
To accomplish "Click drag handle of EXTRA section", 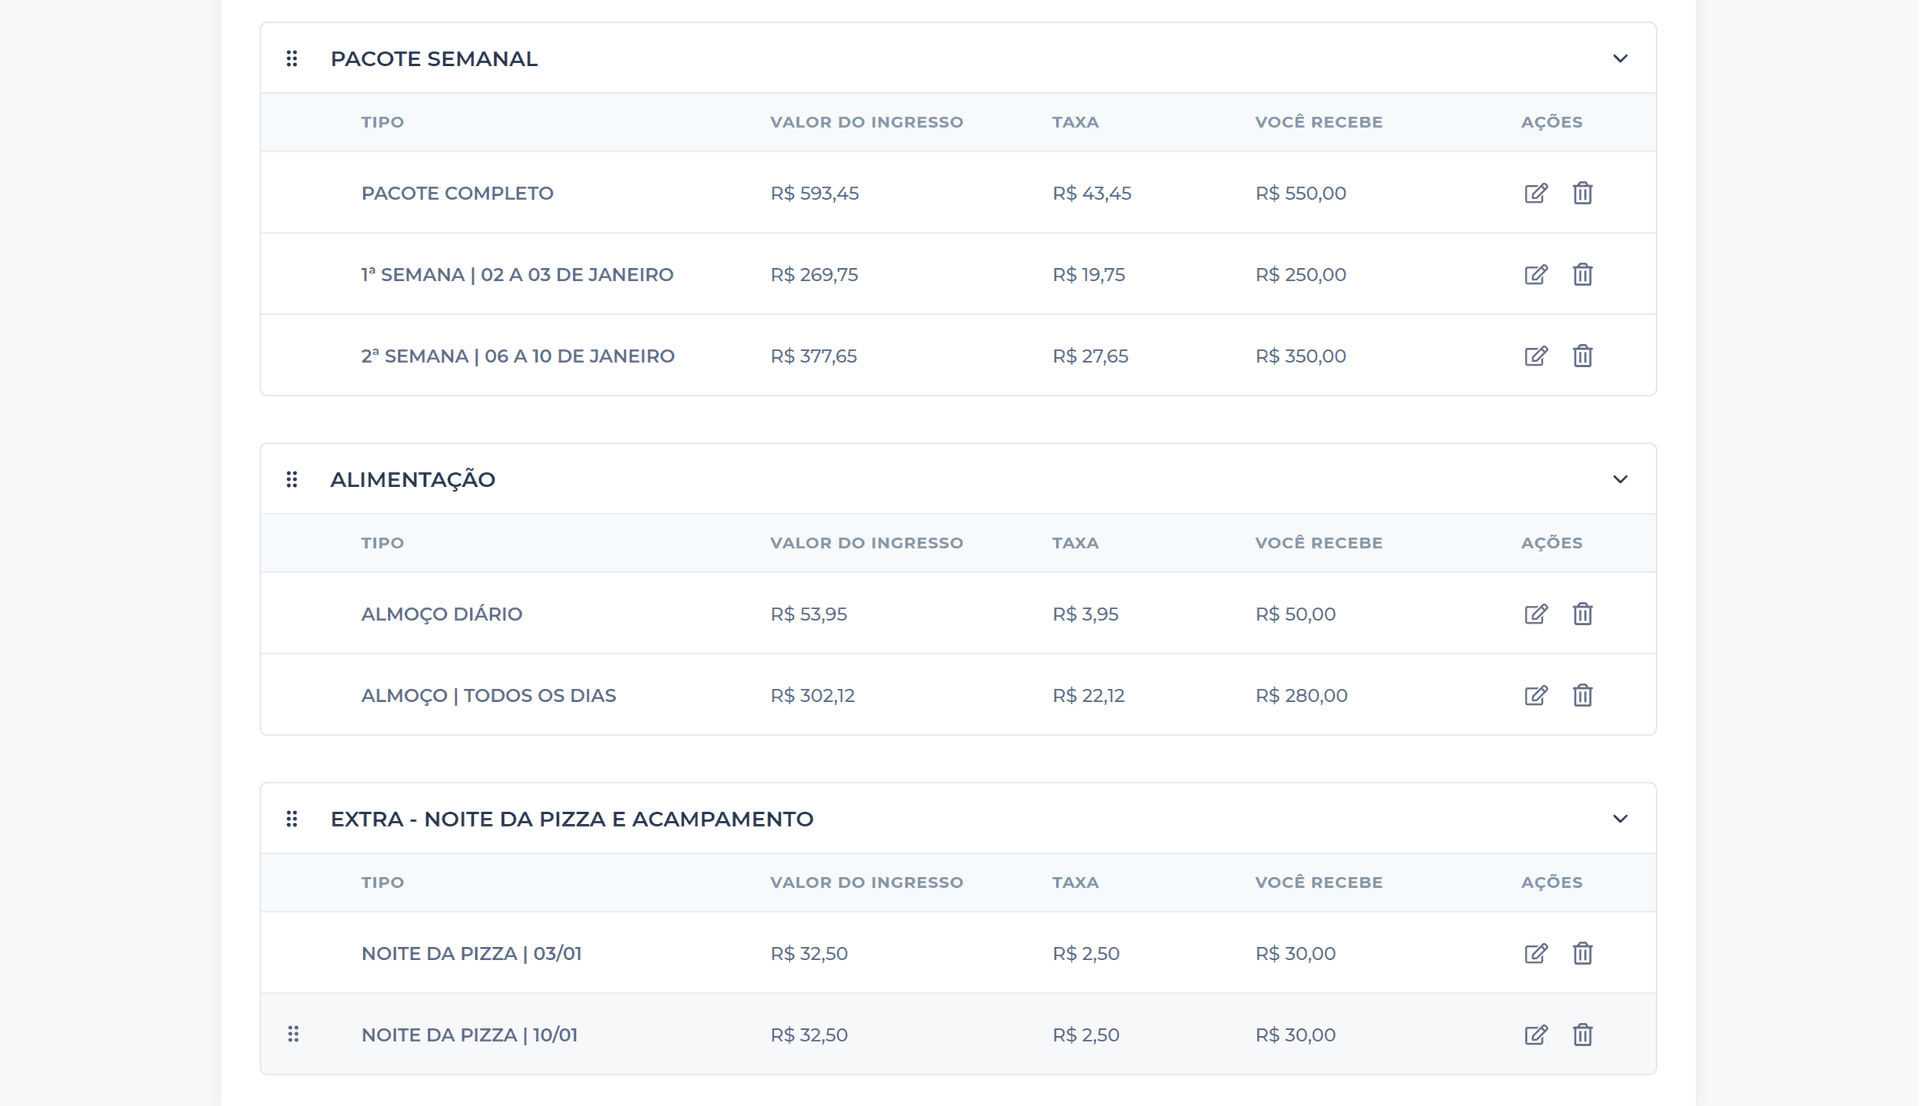I will pos(292,819).
